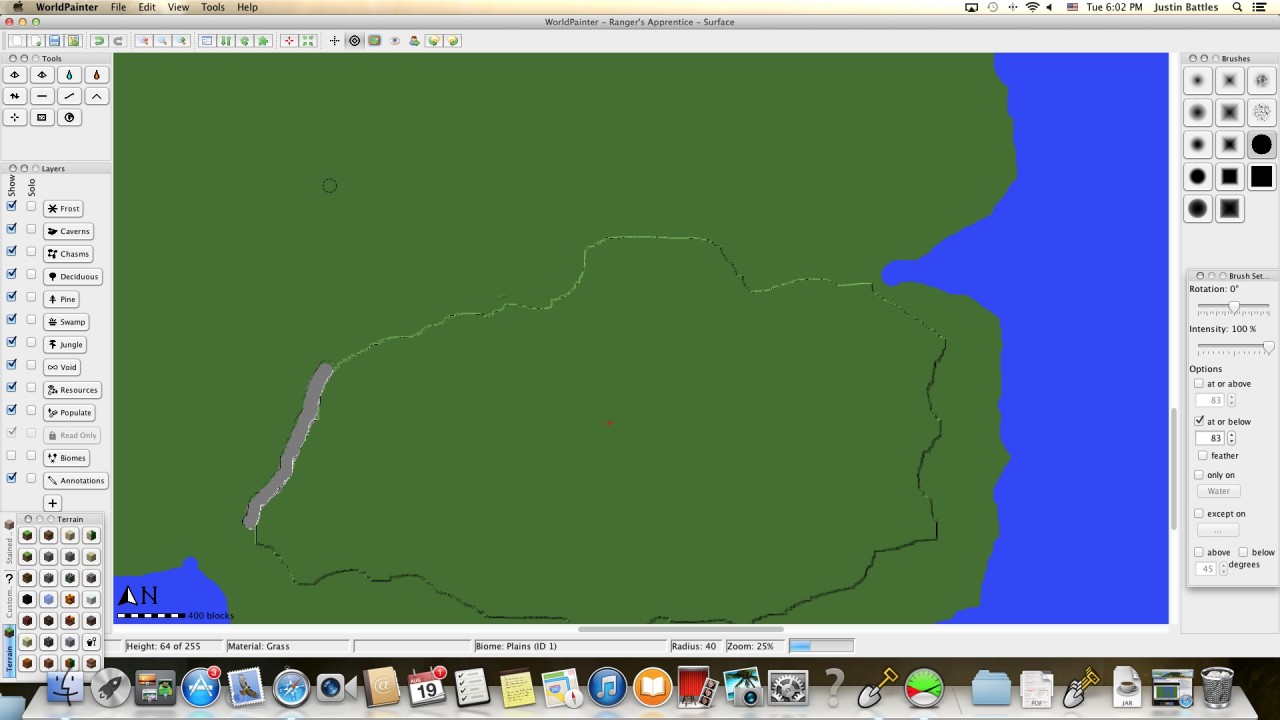
Task: Select the Flood with lava tool
Action: click(x=96, y=75)
